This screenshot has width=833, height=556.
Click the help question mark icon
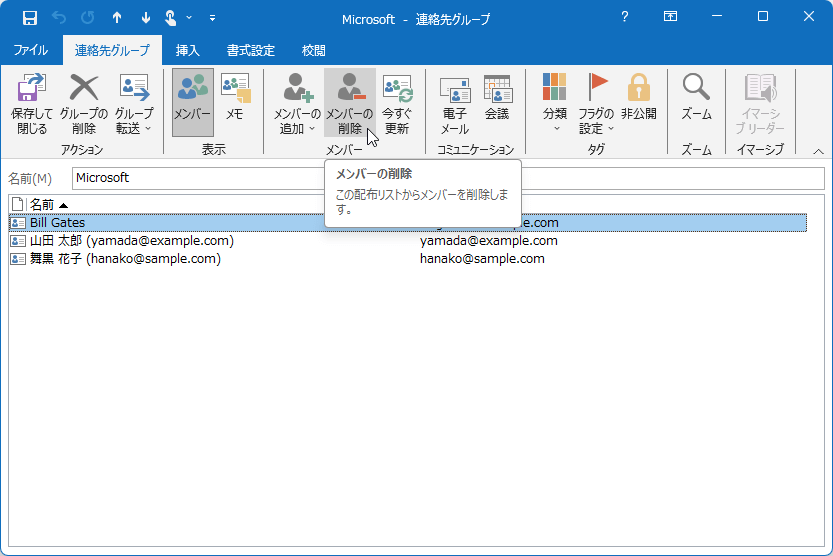coord(625,17)
